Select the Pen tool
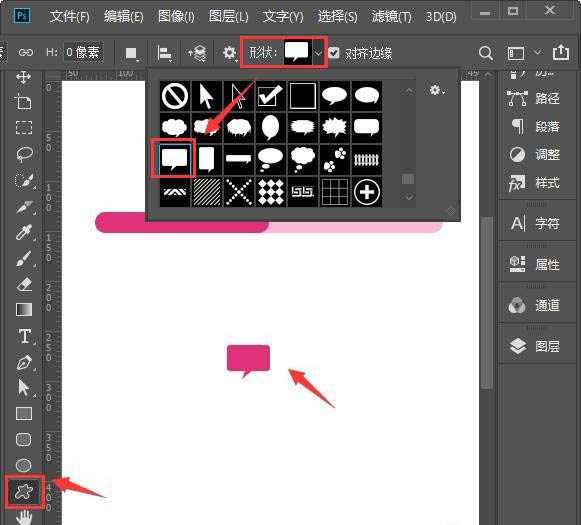581x525 pixels. (24, 363)
